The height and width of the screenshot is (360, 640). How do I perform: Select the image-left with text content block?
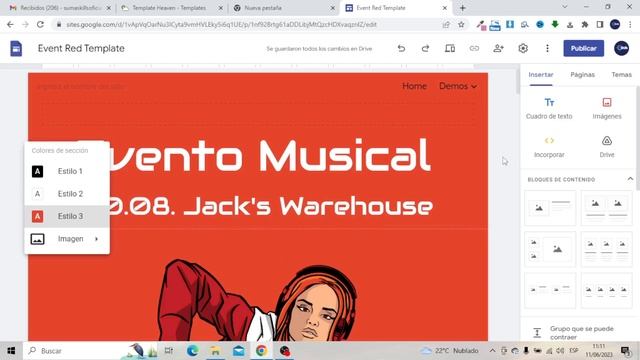550,208
